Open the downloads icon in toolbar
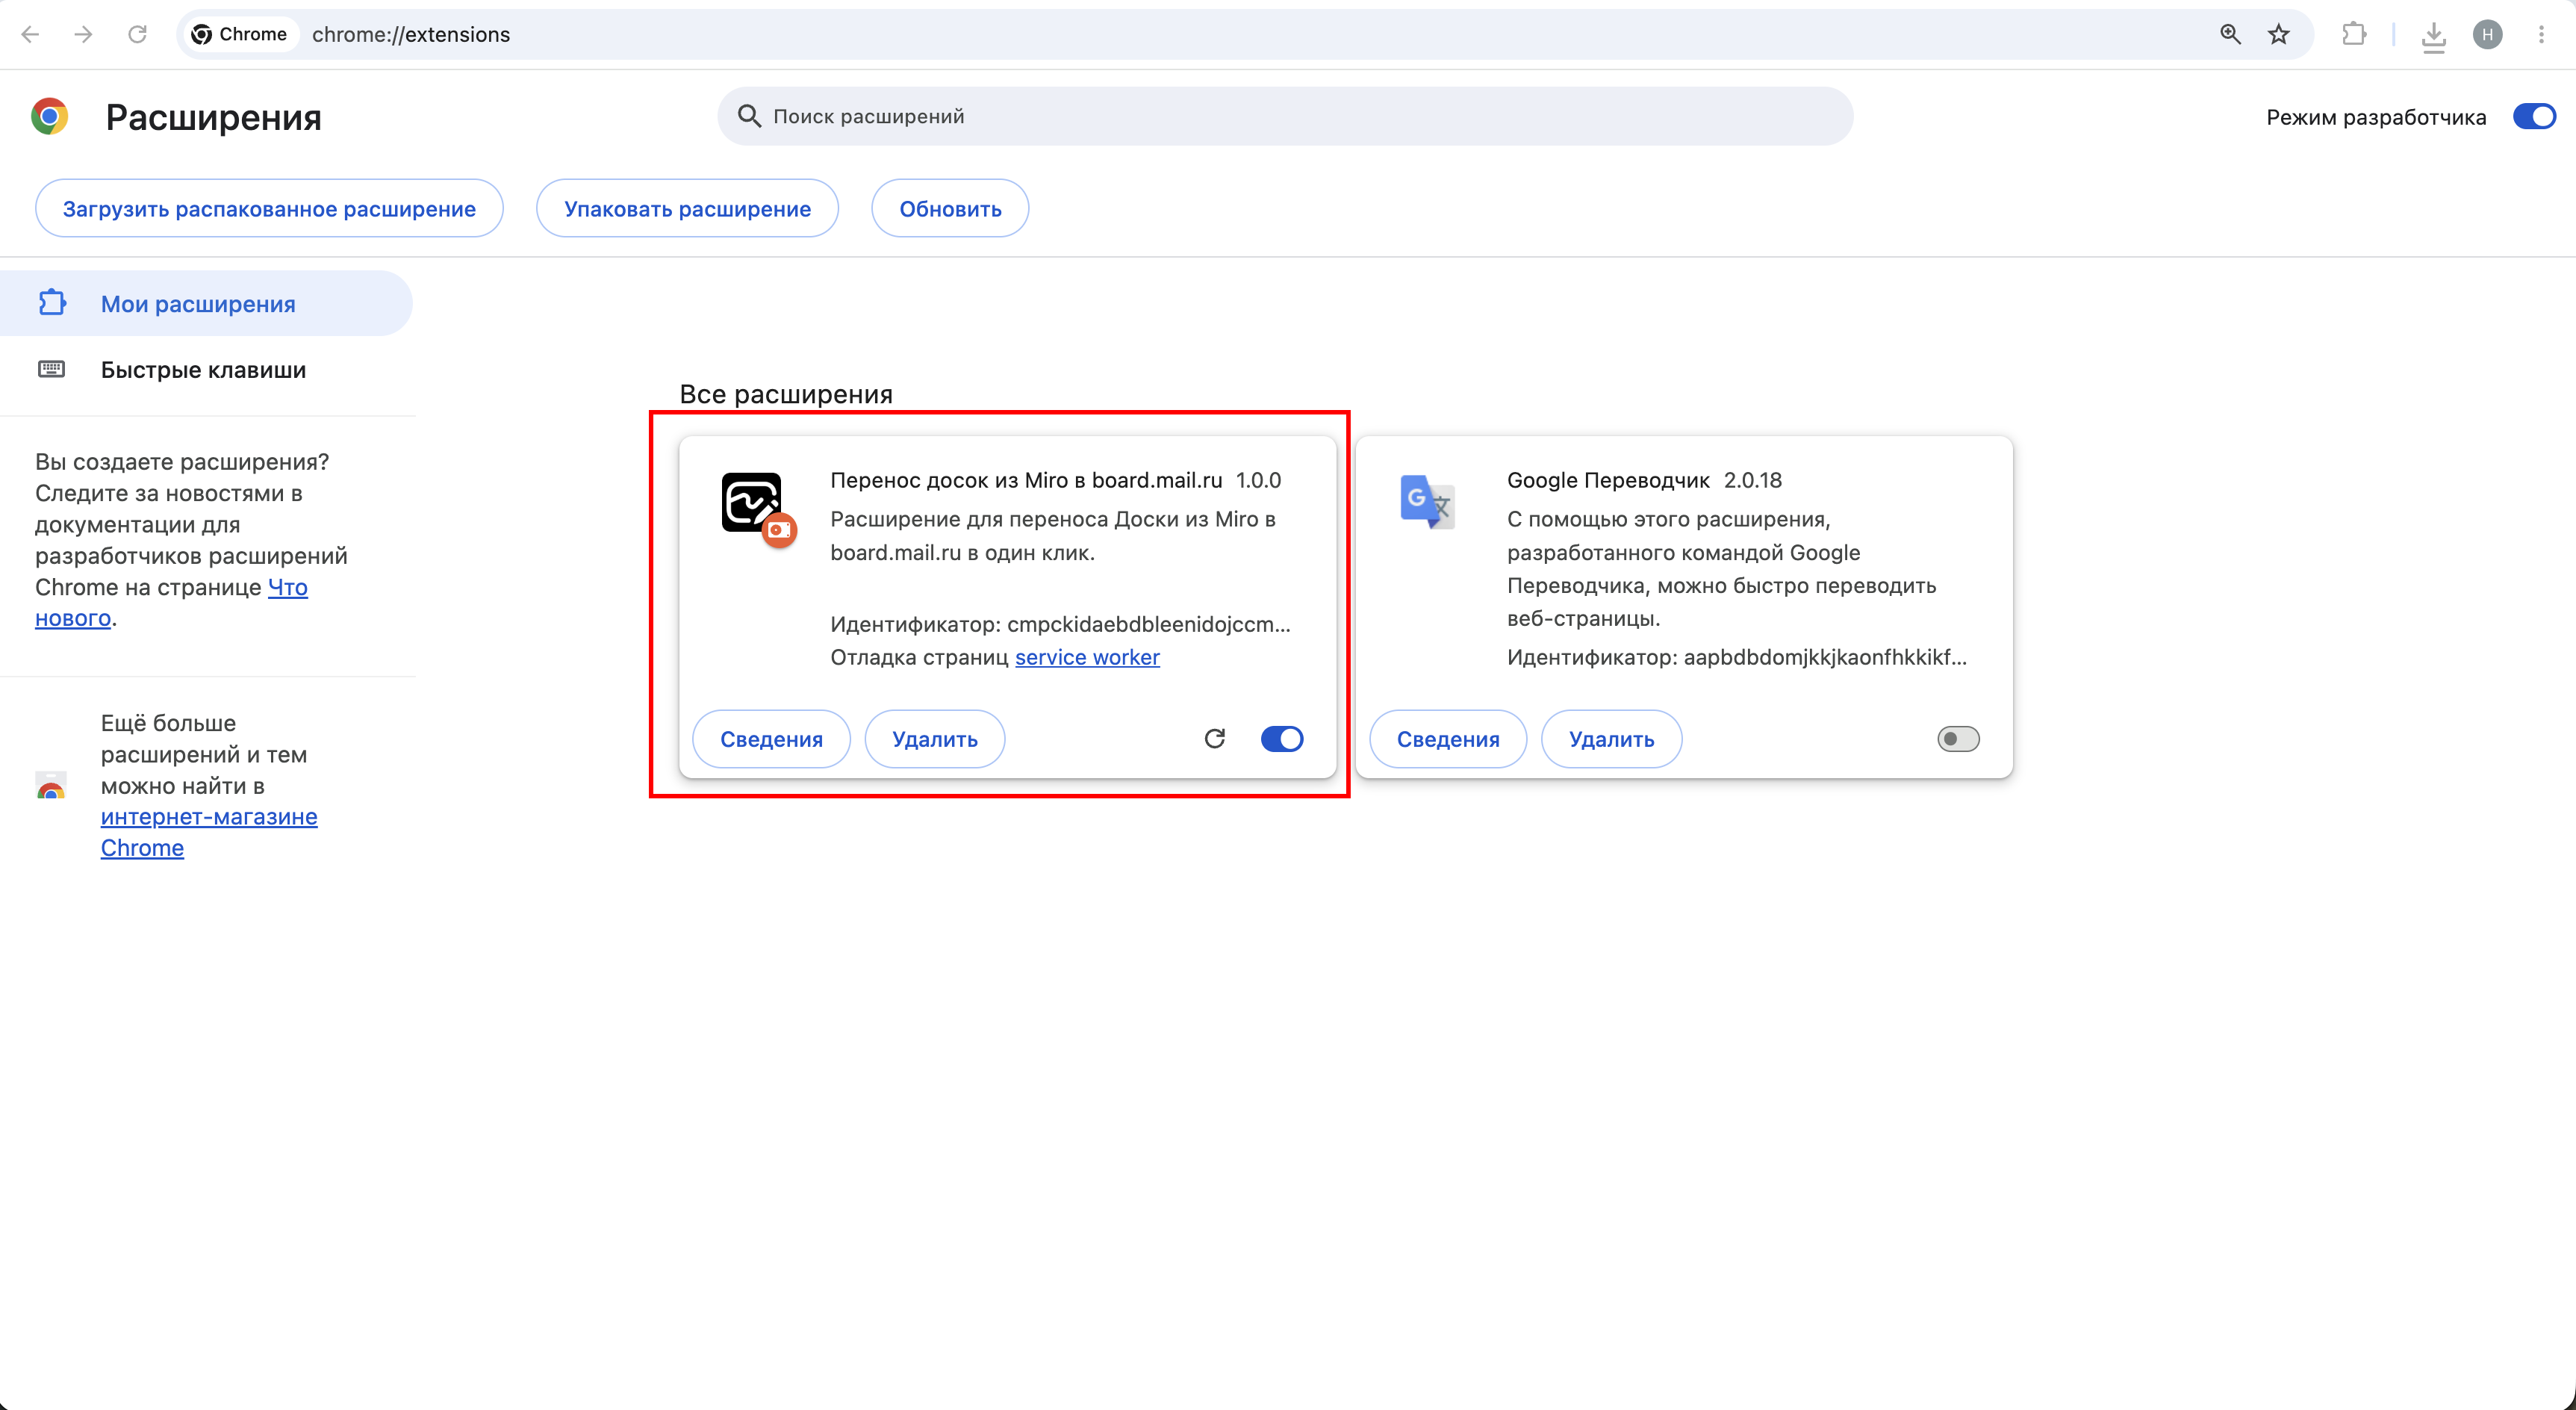The image size is (2576, 1410). coord(2434,37)
